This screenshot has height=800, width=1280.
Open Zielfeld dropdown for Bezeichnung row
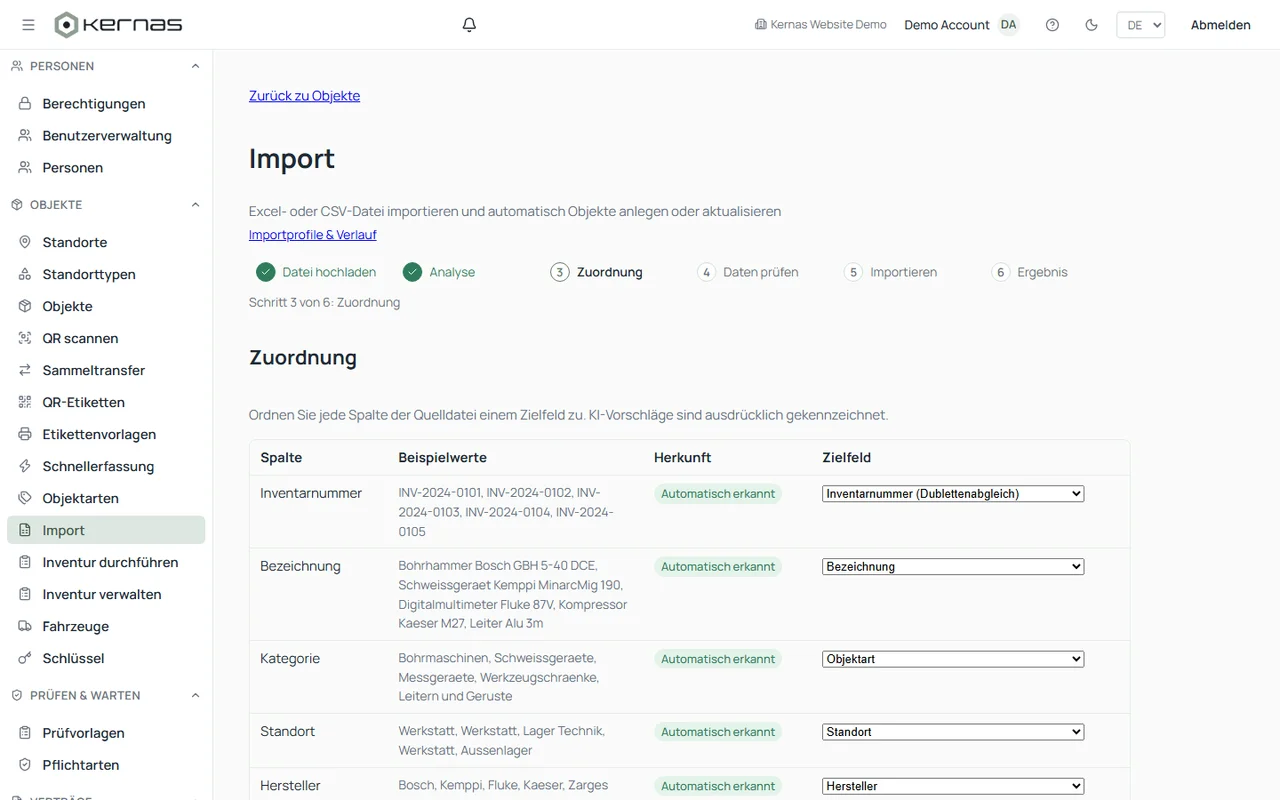coord(953,567)
